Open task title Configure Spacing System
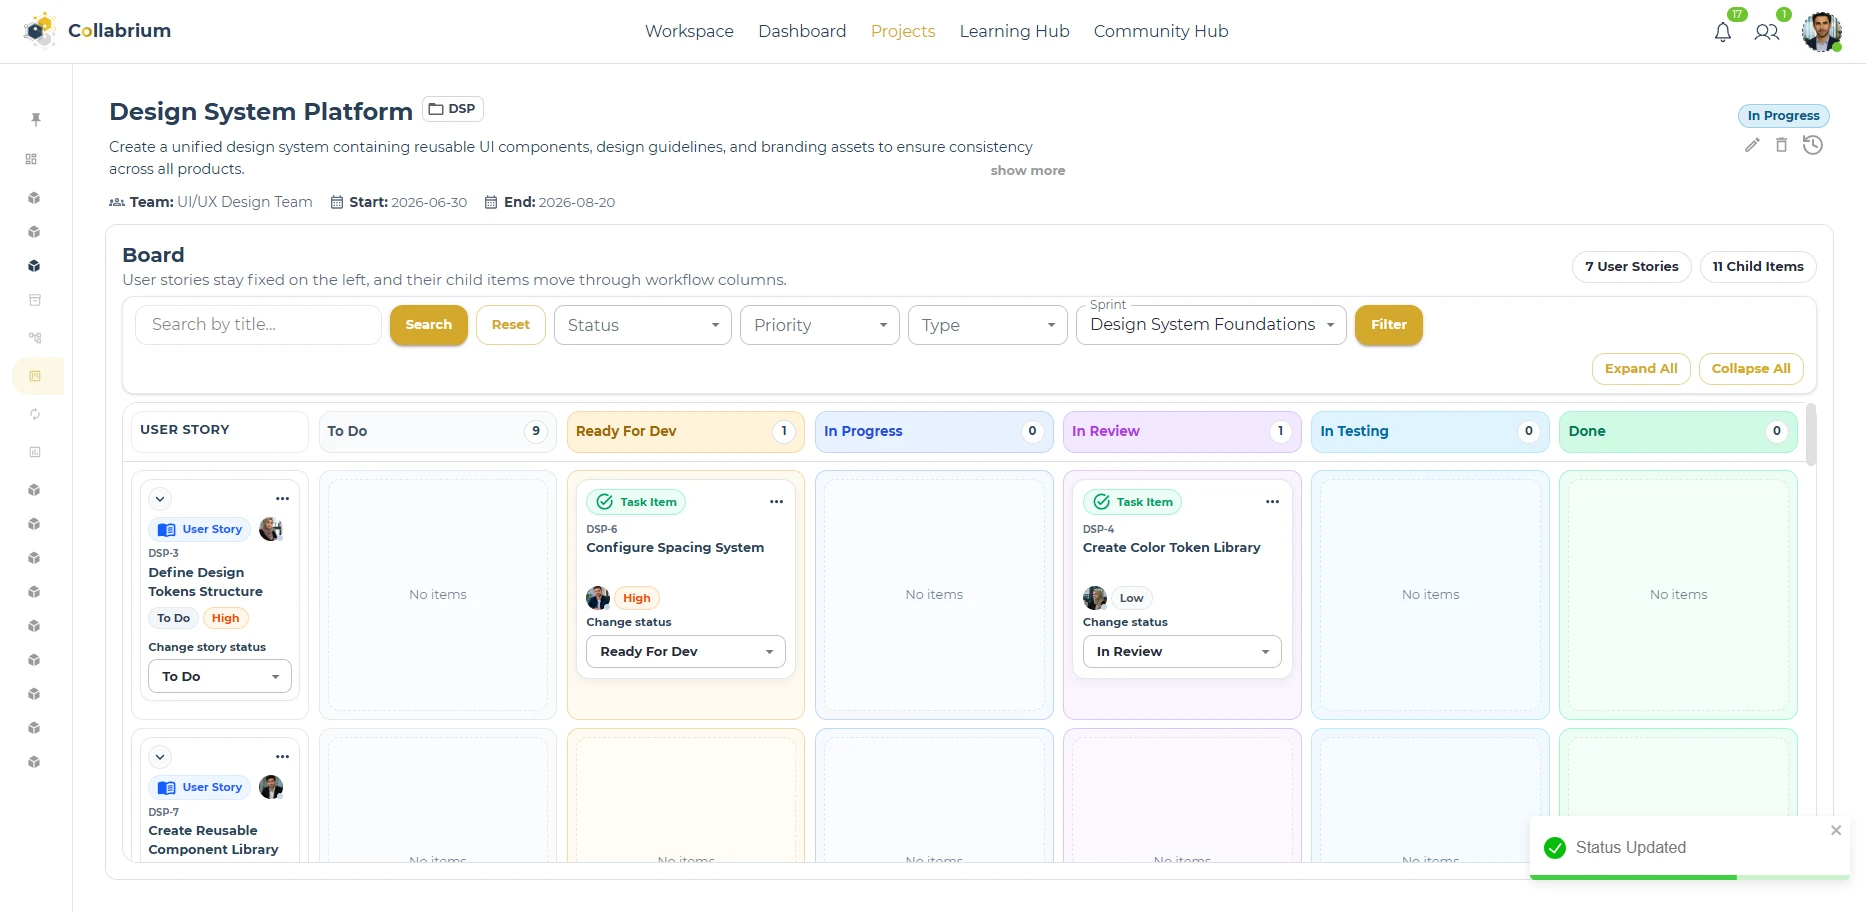Viewport: 1866px width, 912px height. 675,548
